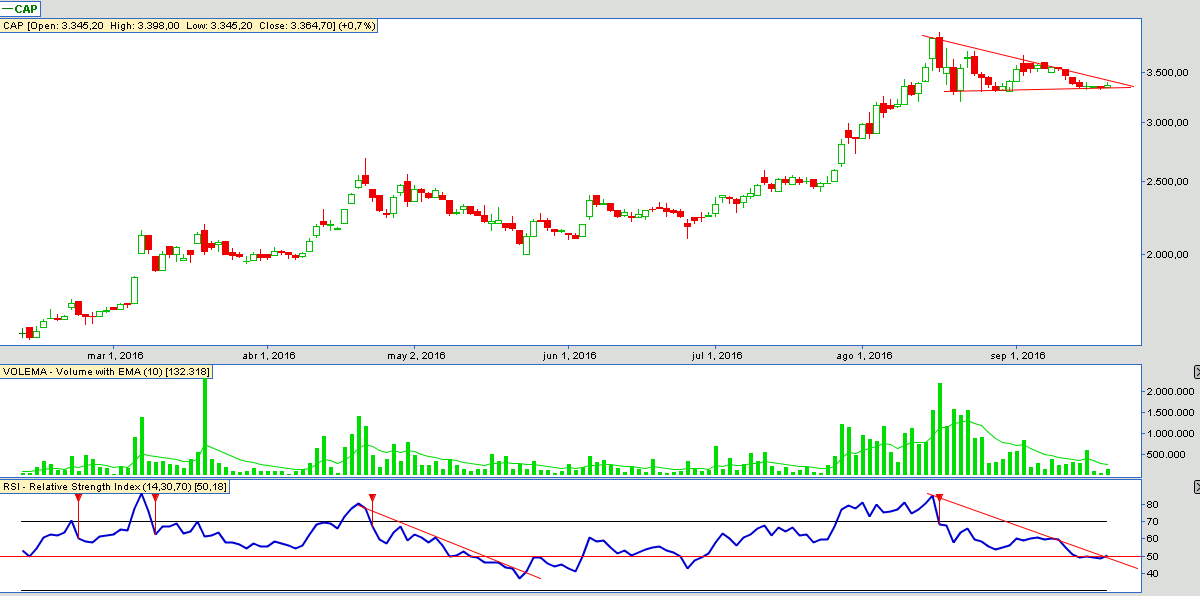The height and width of the screenshot is (596, 1200).
Task: Click the RSI axis value 70
Action: pos(1152,522)
